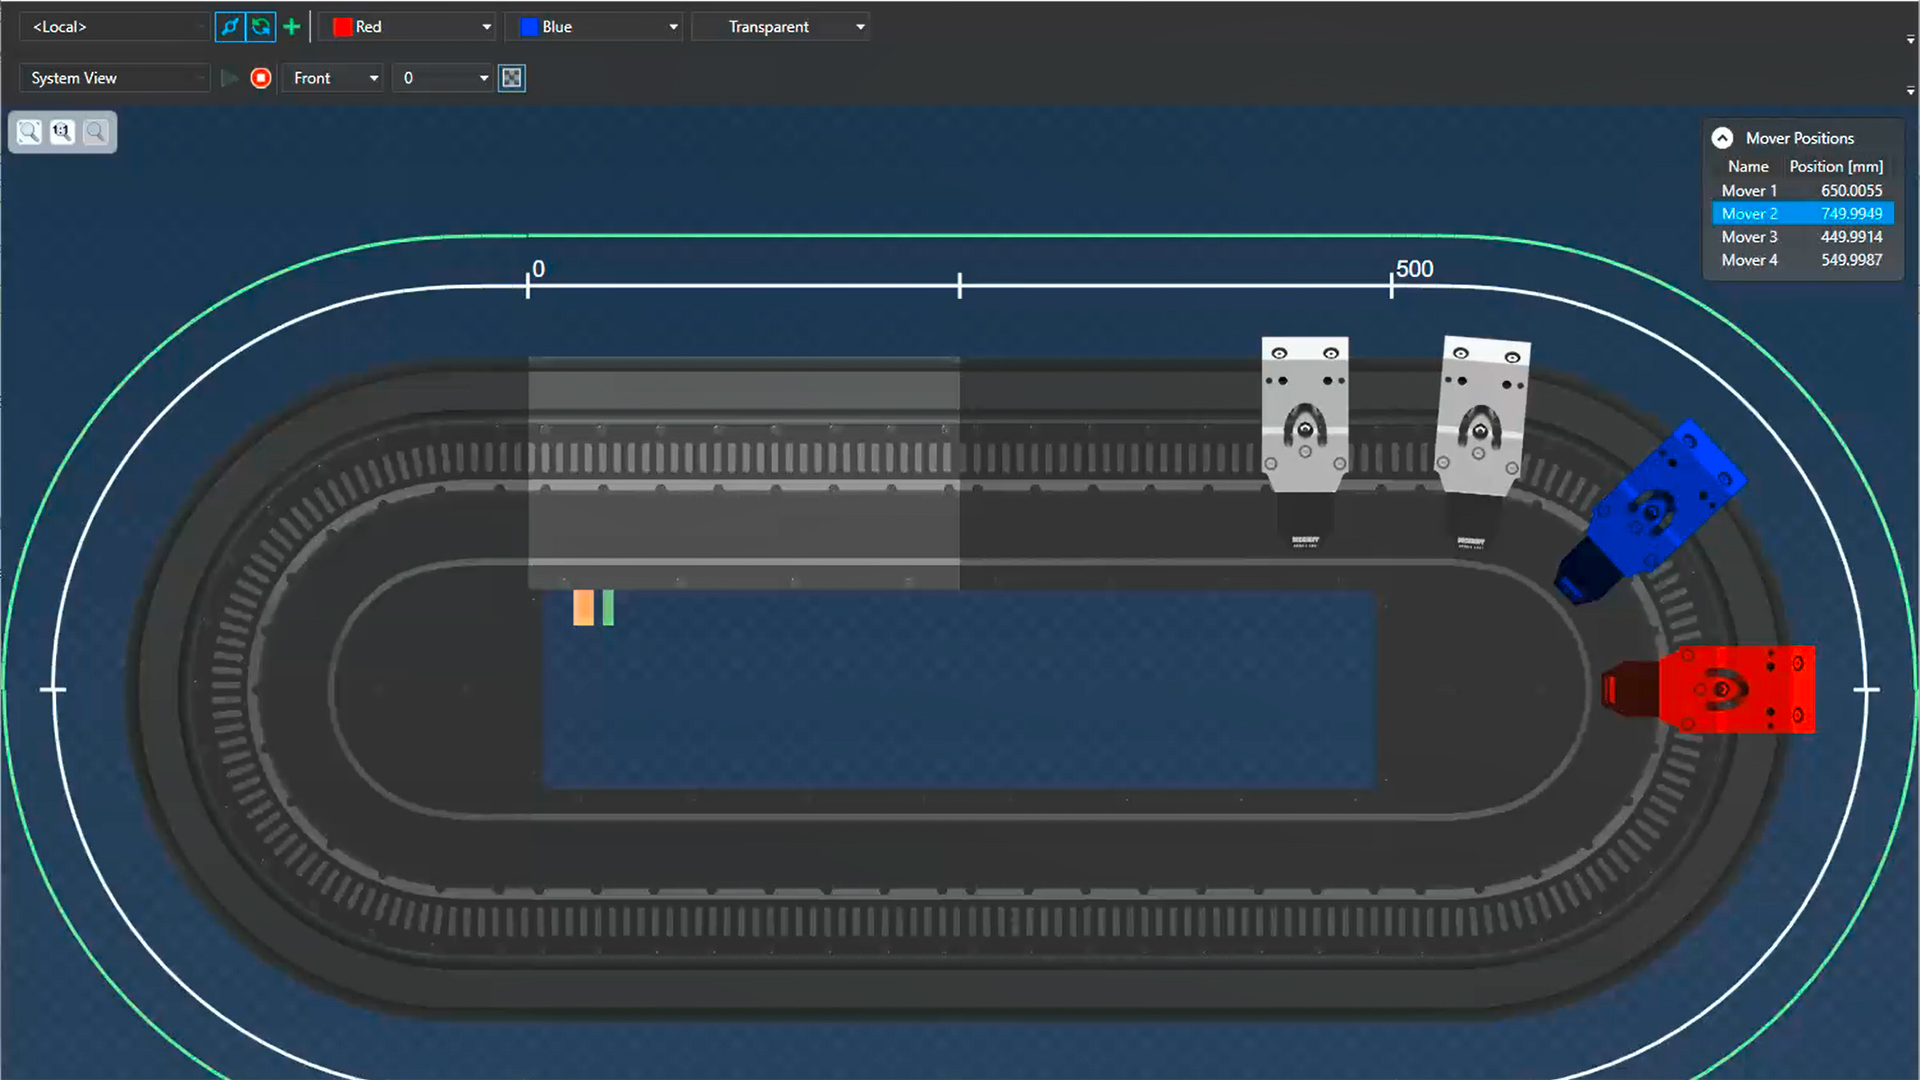
Task: Click the stop icon in the toolbar
Action: coord(260,77)
